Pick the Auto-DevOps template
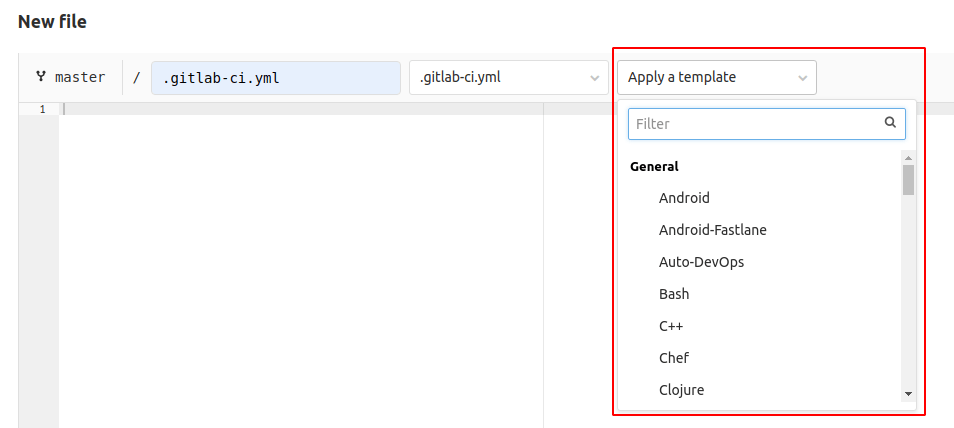 click(x=701, y=262)
